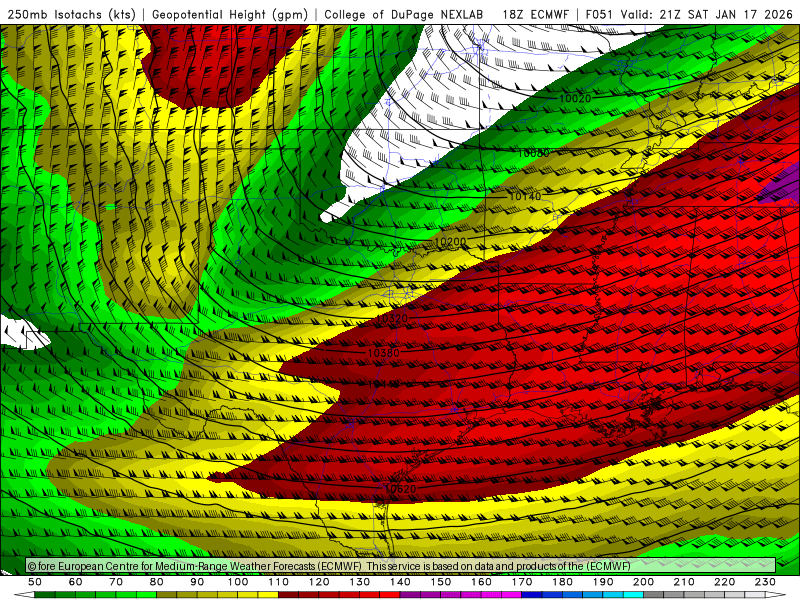The height and width of the screenshot is (600, 800).
Task: Click the 10200 contour label
Action: 451,241
